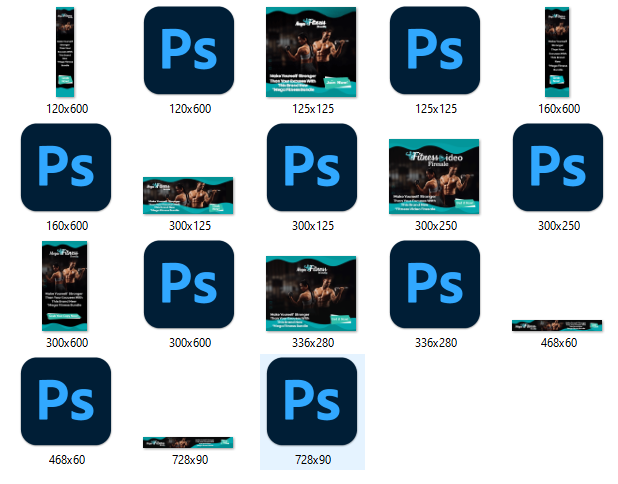Click the 728x90 label under the image thumbnail
The height and width of the screenshot is (484, 618).
190,460
